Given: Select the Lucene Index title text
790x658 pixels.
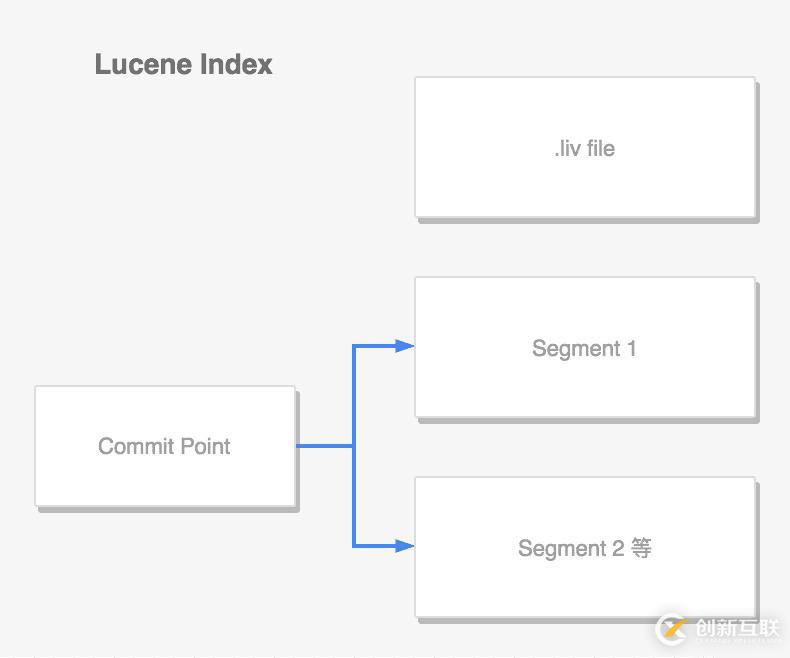Looking at the screenshot, I should (183, 64).
